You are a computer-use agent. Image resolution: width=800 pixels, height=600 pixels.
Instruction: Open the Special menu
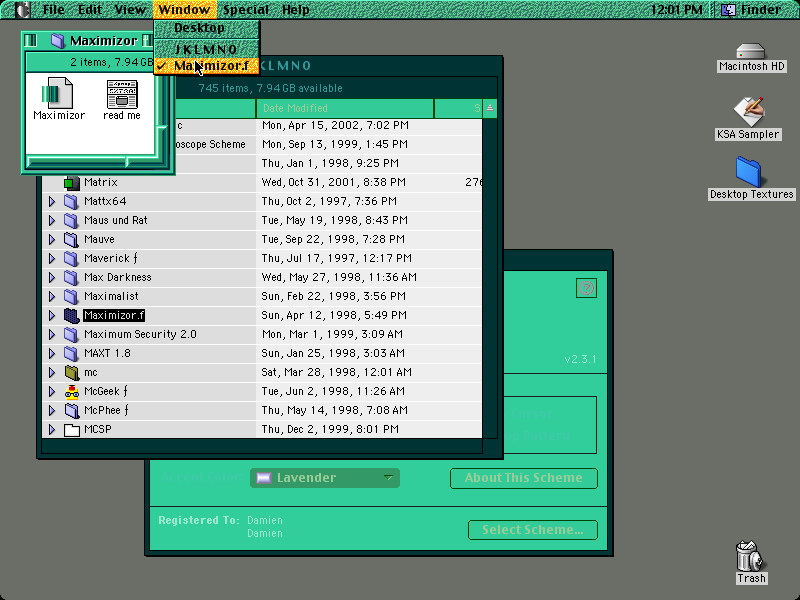pyautogui.click(x=245, y=9)
